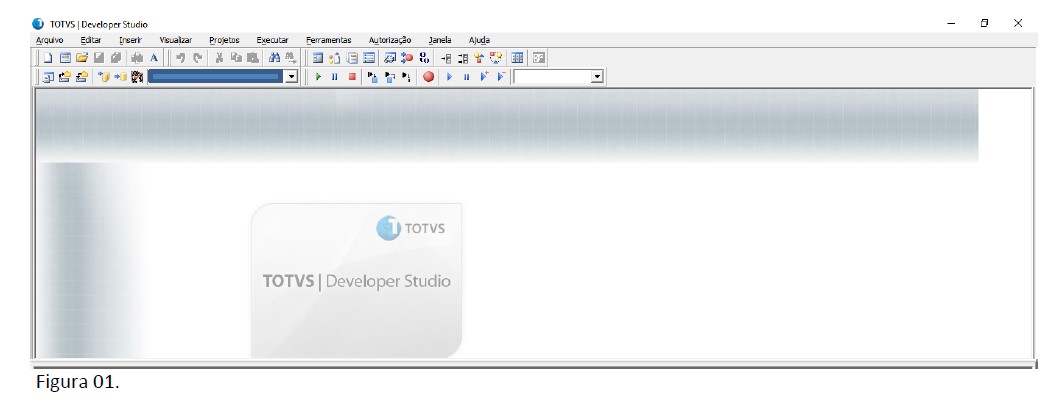Viewport: 1057px width, 403px height.
Task: Click the Redo arrow icon
Action: pos(198,58)
